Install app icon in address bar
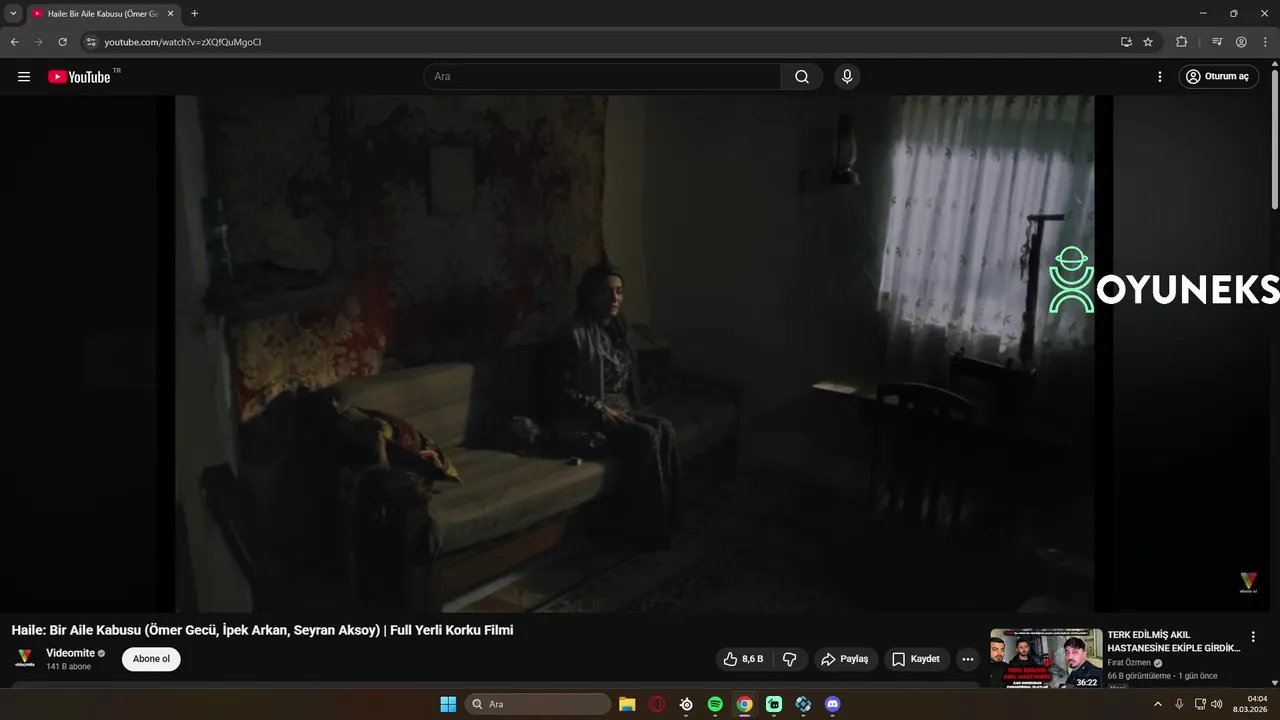The width and height of the screenshot is (1280, 720). (1126, 42)
